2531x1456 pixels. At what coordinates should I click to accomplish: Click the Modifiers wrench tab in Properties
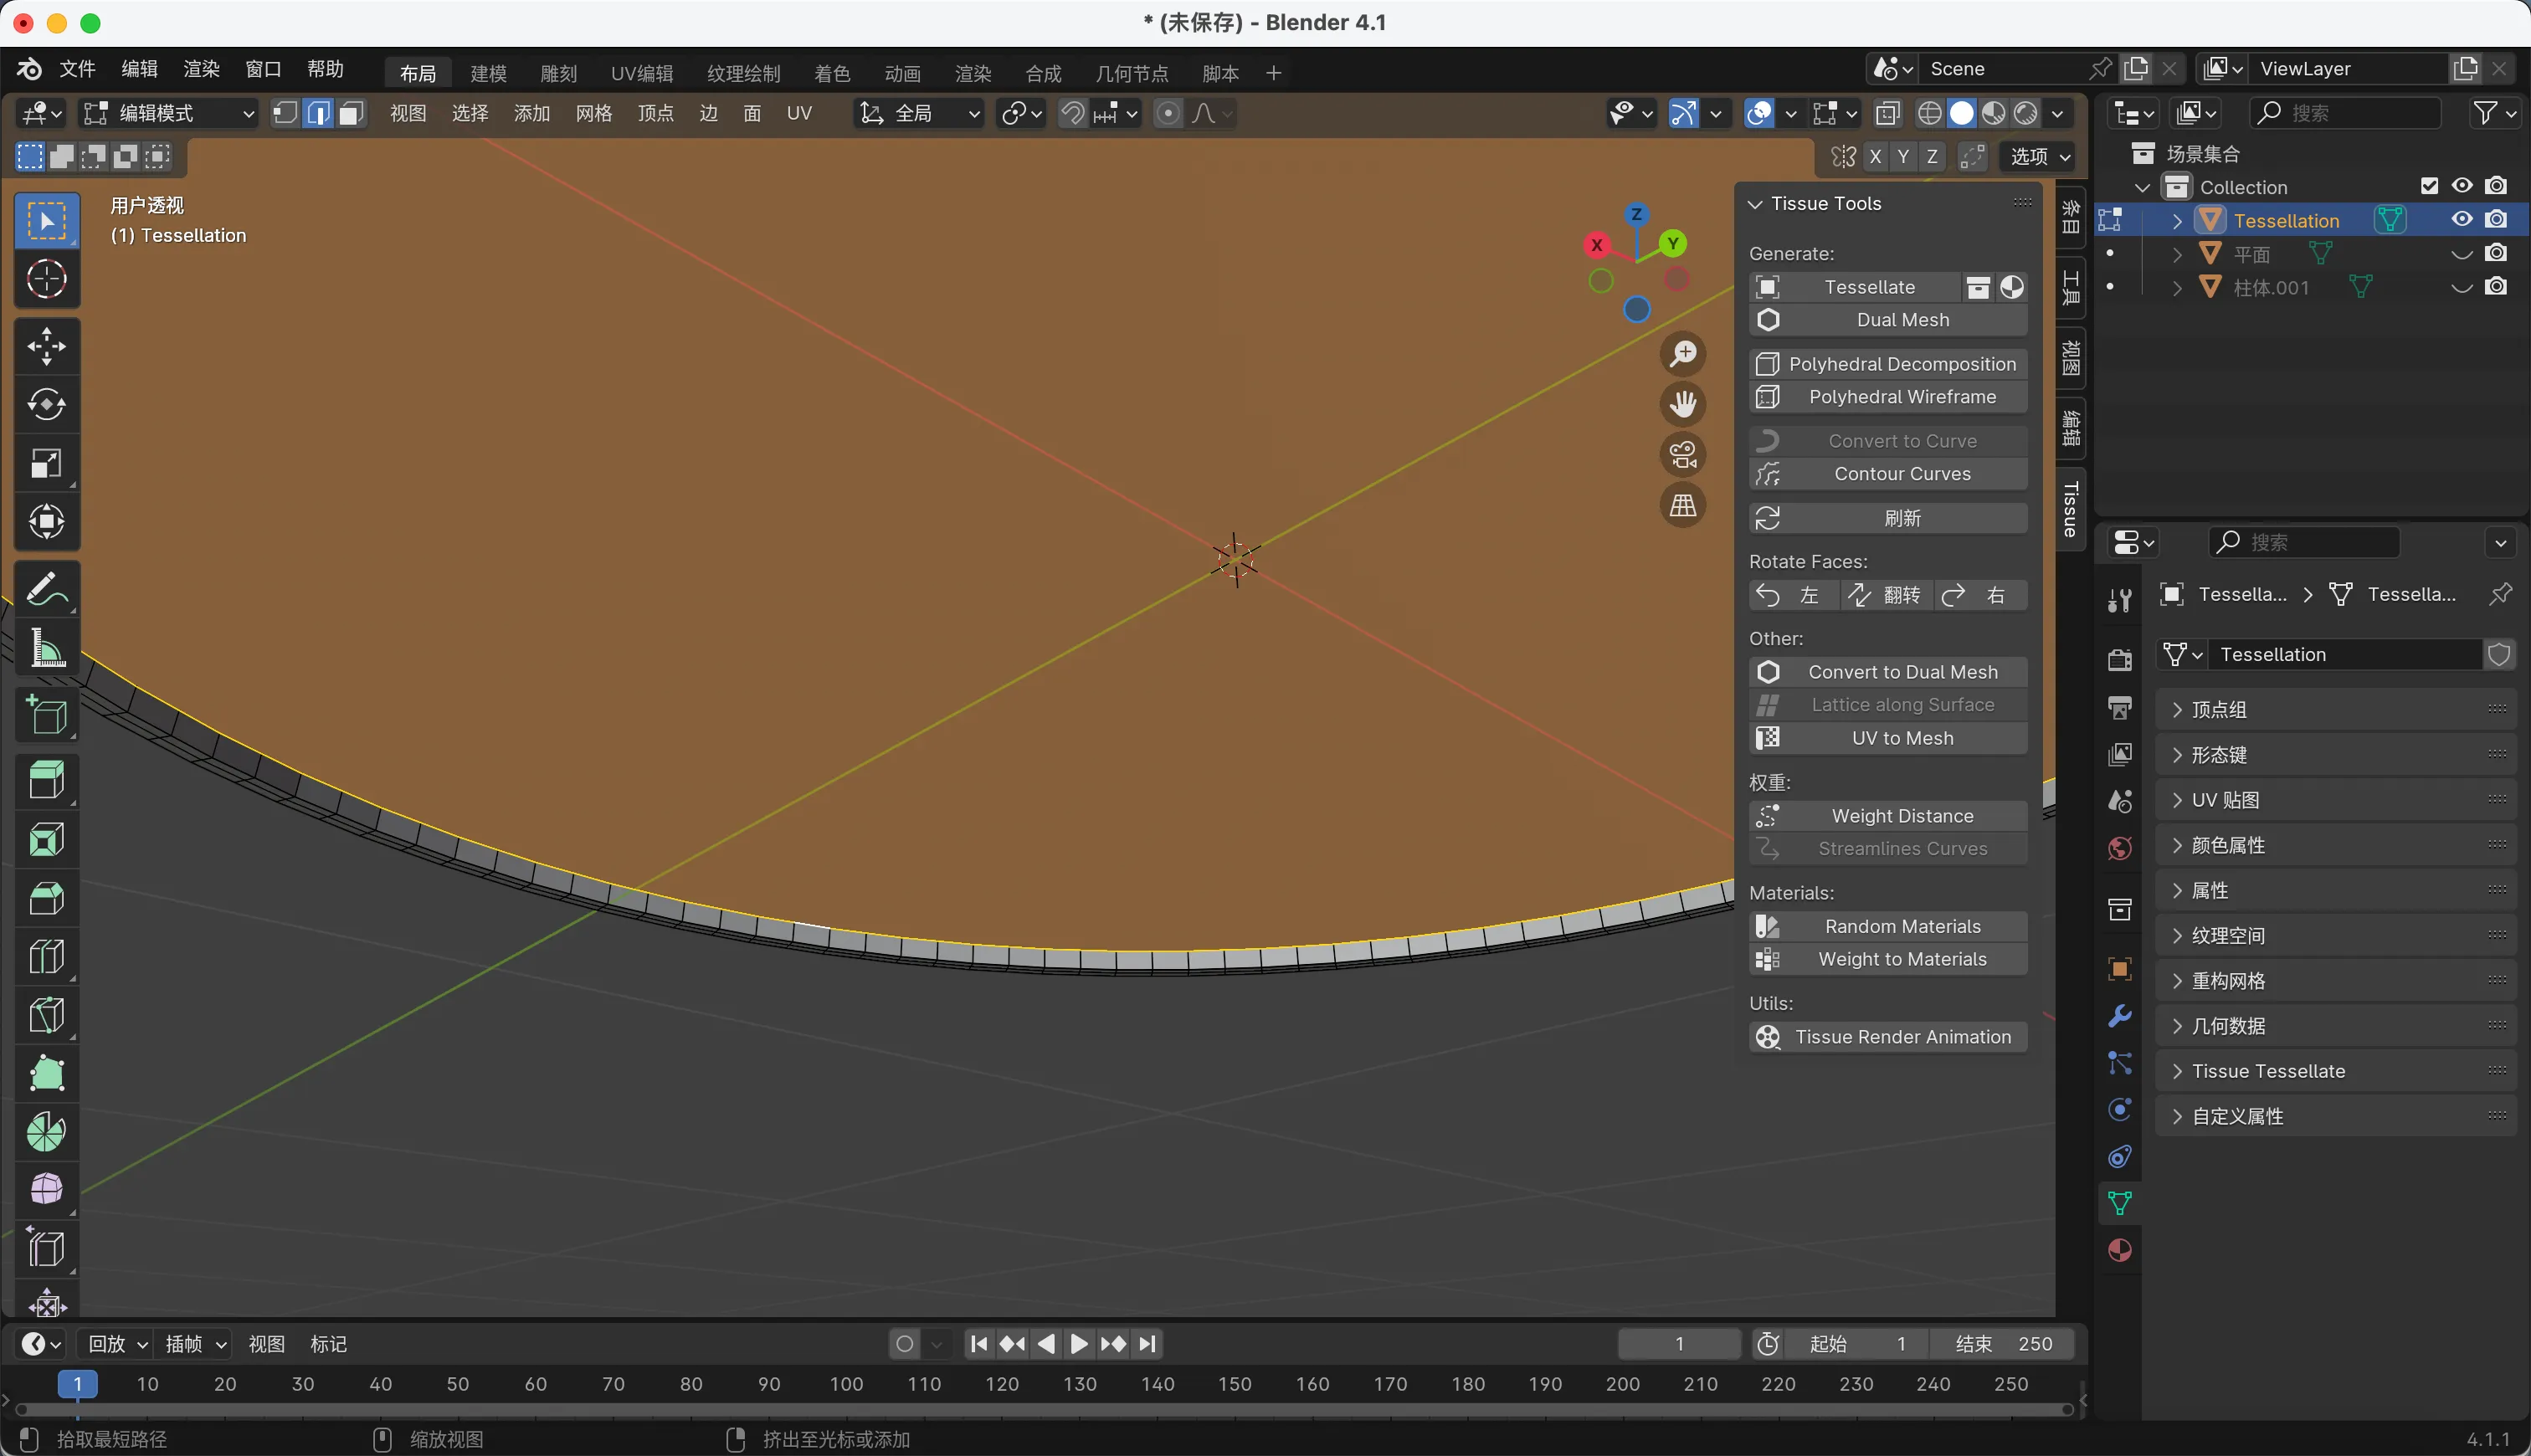point(2119,1016)
